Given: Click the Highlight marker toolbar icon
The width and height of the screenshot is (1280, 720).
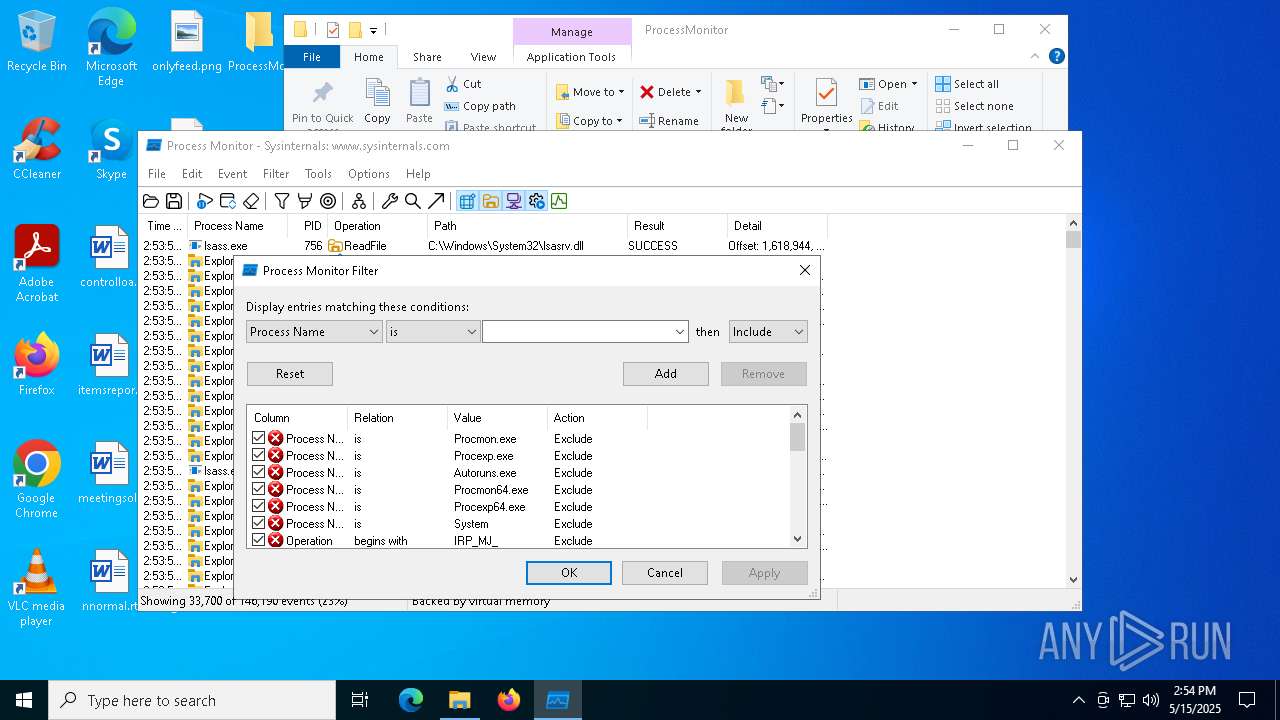Looking at the screenshot, I should pyautogui.click(x=305, y=201).
